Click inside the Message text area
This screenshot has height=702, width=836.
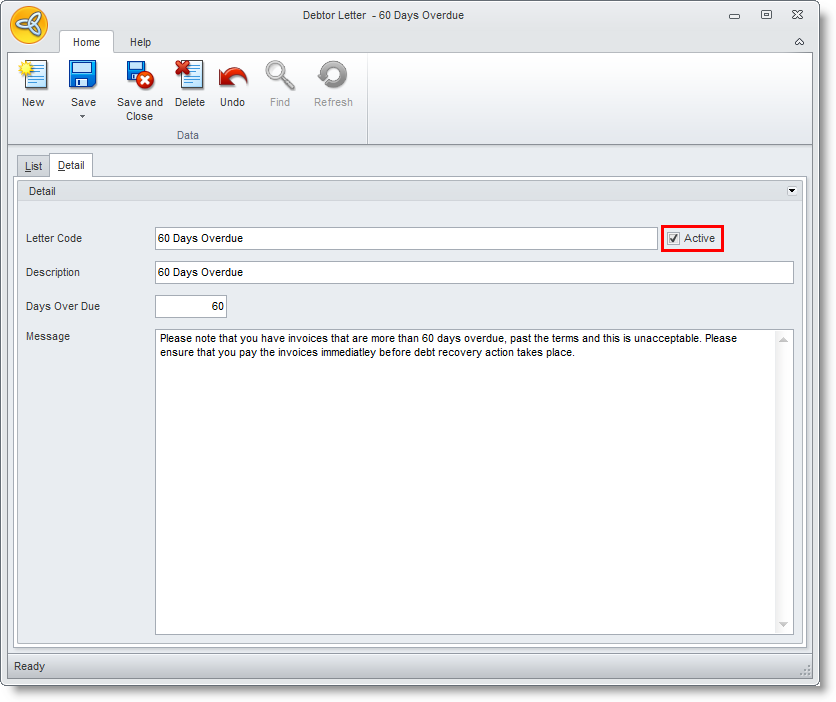[465, 480]
